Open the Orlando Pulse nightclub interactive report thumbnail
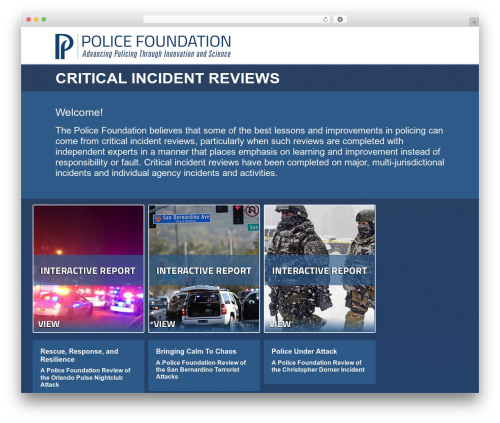This screenshot has height=423, width=500. point(88,269)
